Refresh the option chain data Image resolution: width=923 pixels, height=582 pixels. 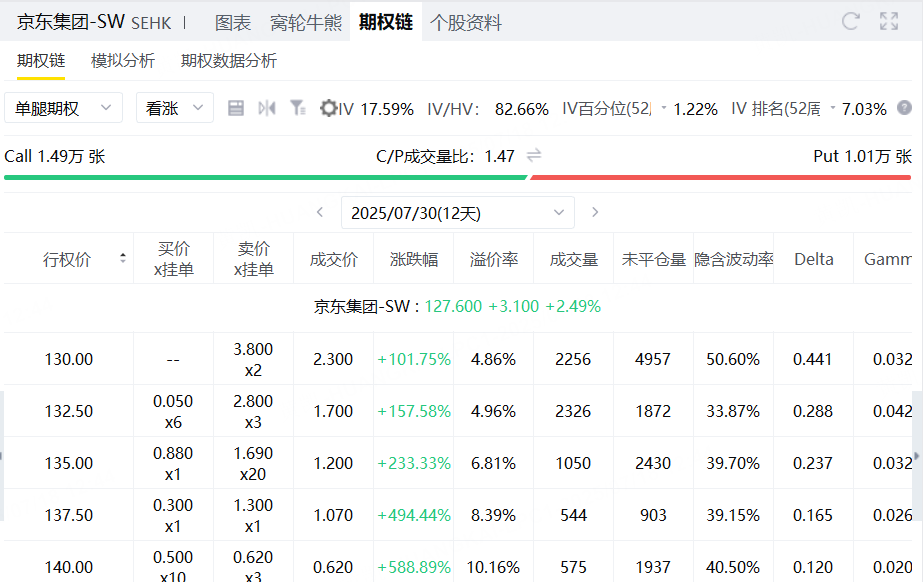click(x=851, y=22)
